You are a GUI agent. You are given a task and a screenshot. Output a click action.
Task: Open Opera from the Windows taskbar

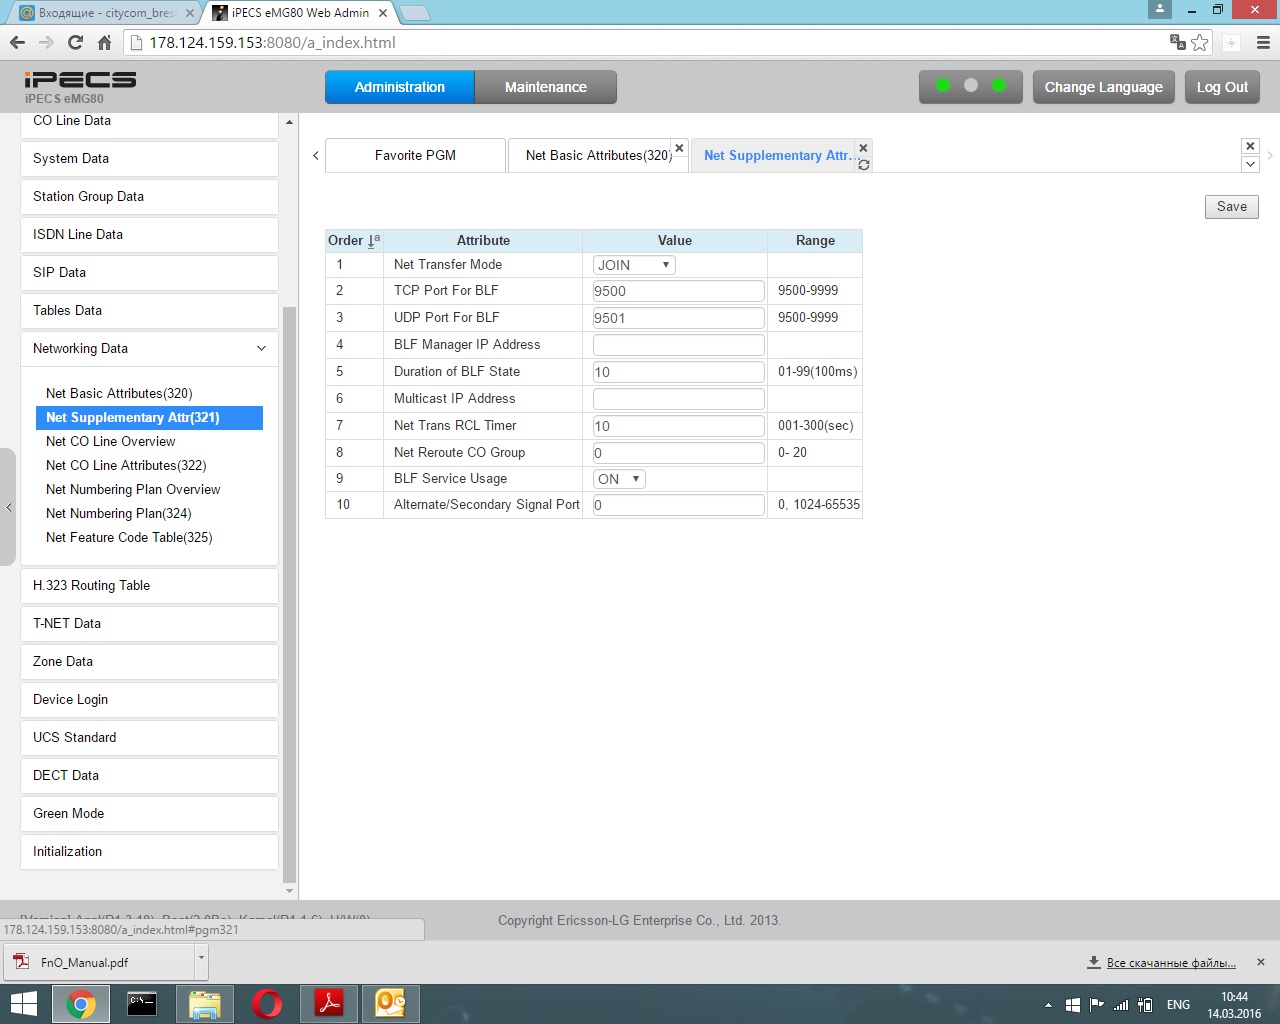(x=267, y=1003)
